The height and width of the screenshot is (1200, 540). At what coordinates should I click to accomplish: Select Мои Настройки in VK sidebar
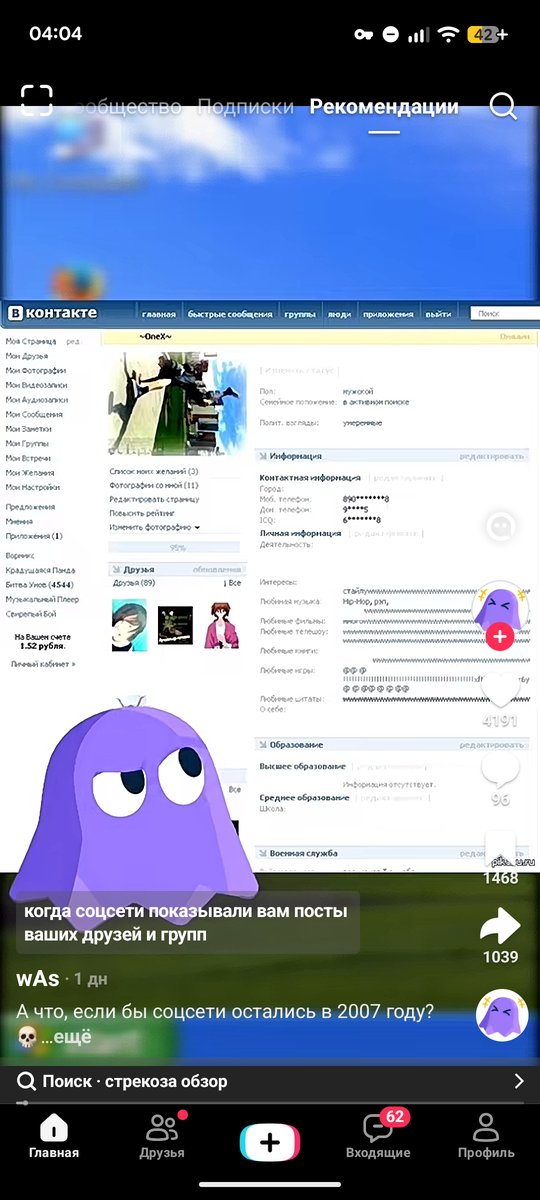[x=32, y=487]
